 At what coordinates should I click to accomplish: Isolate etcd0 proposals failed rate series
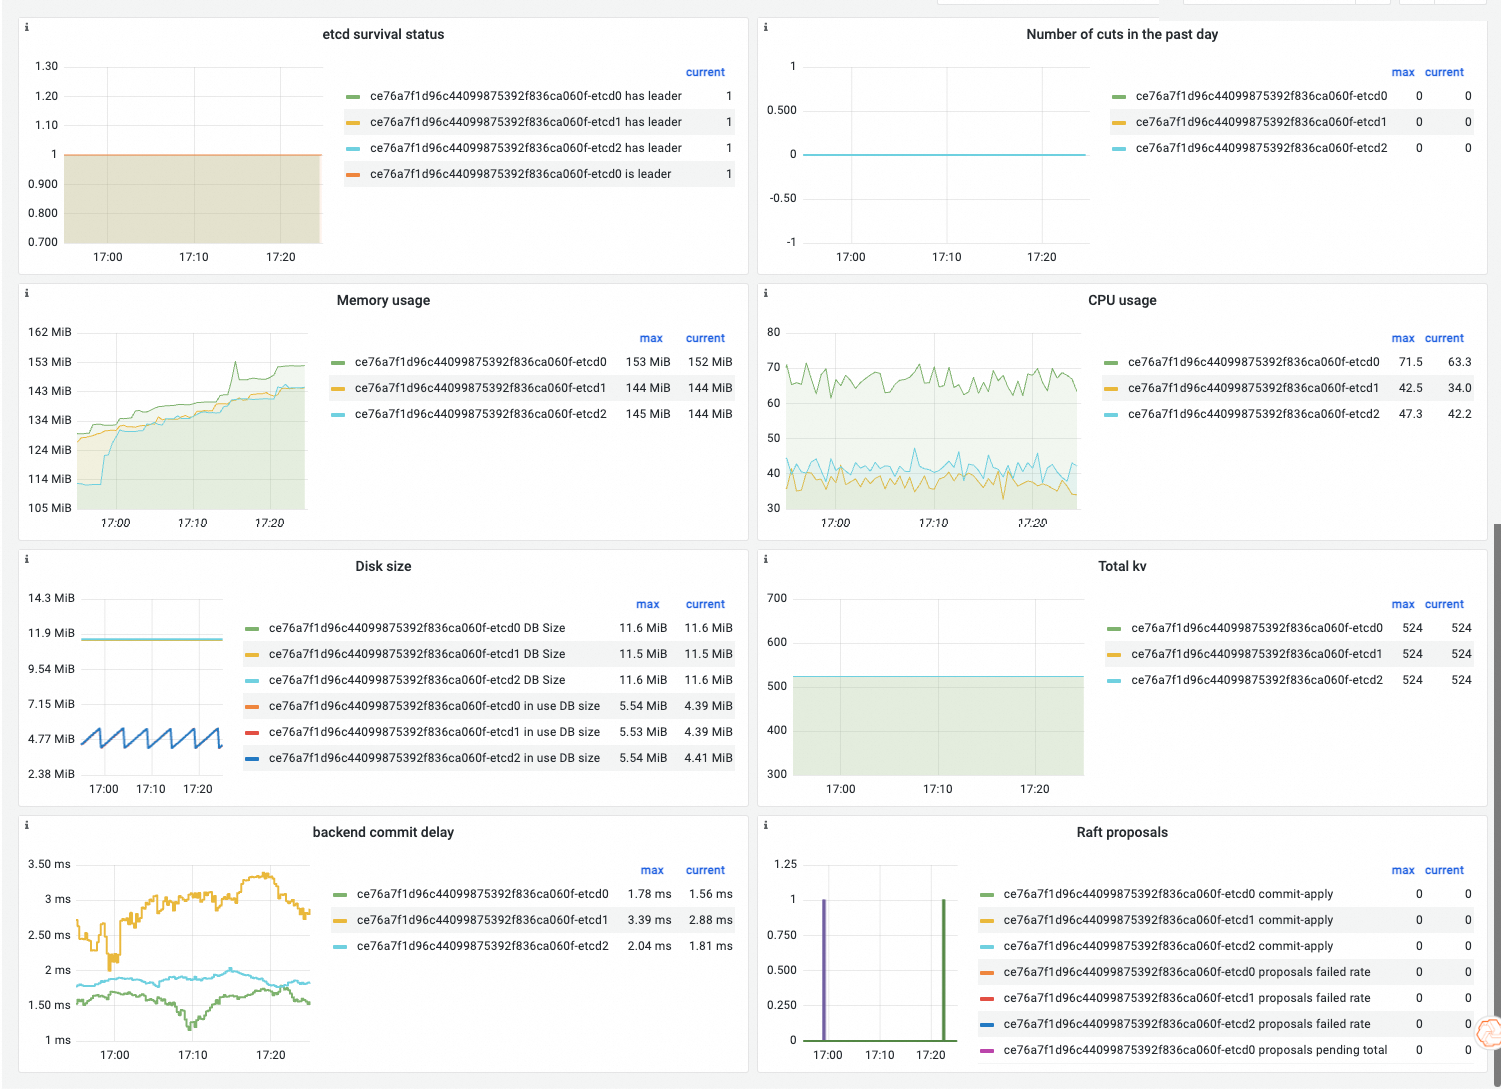pyautogui.click(x=1187, y=972)
